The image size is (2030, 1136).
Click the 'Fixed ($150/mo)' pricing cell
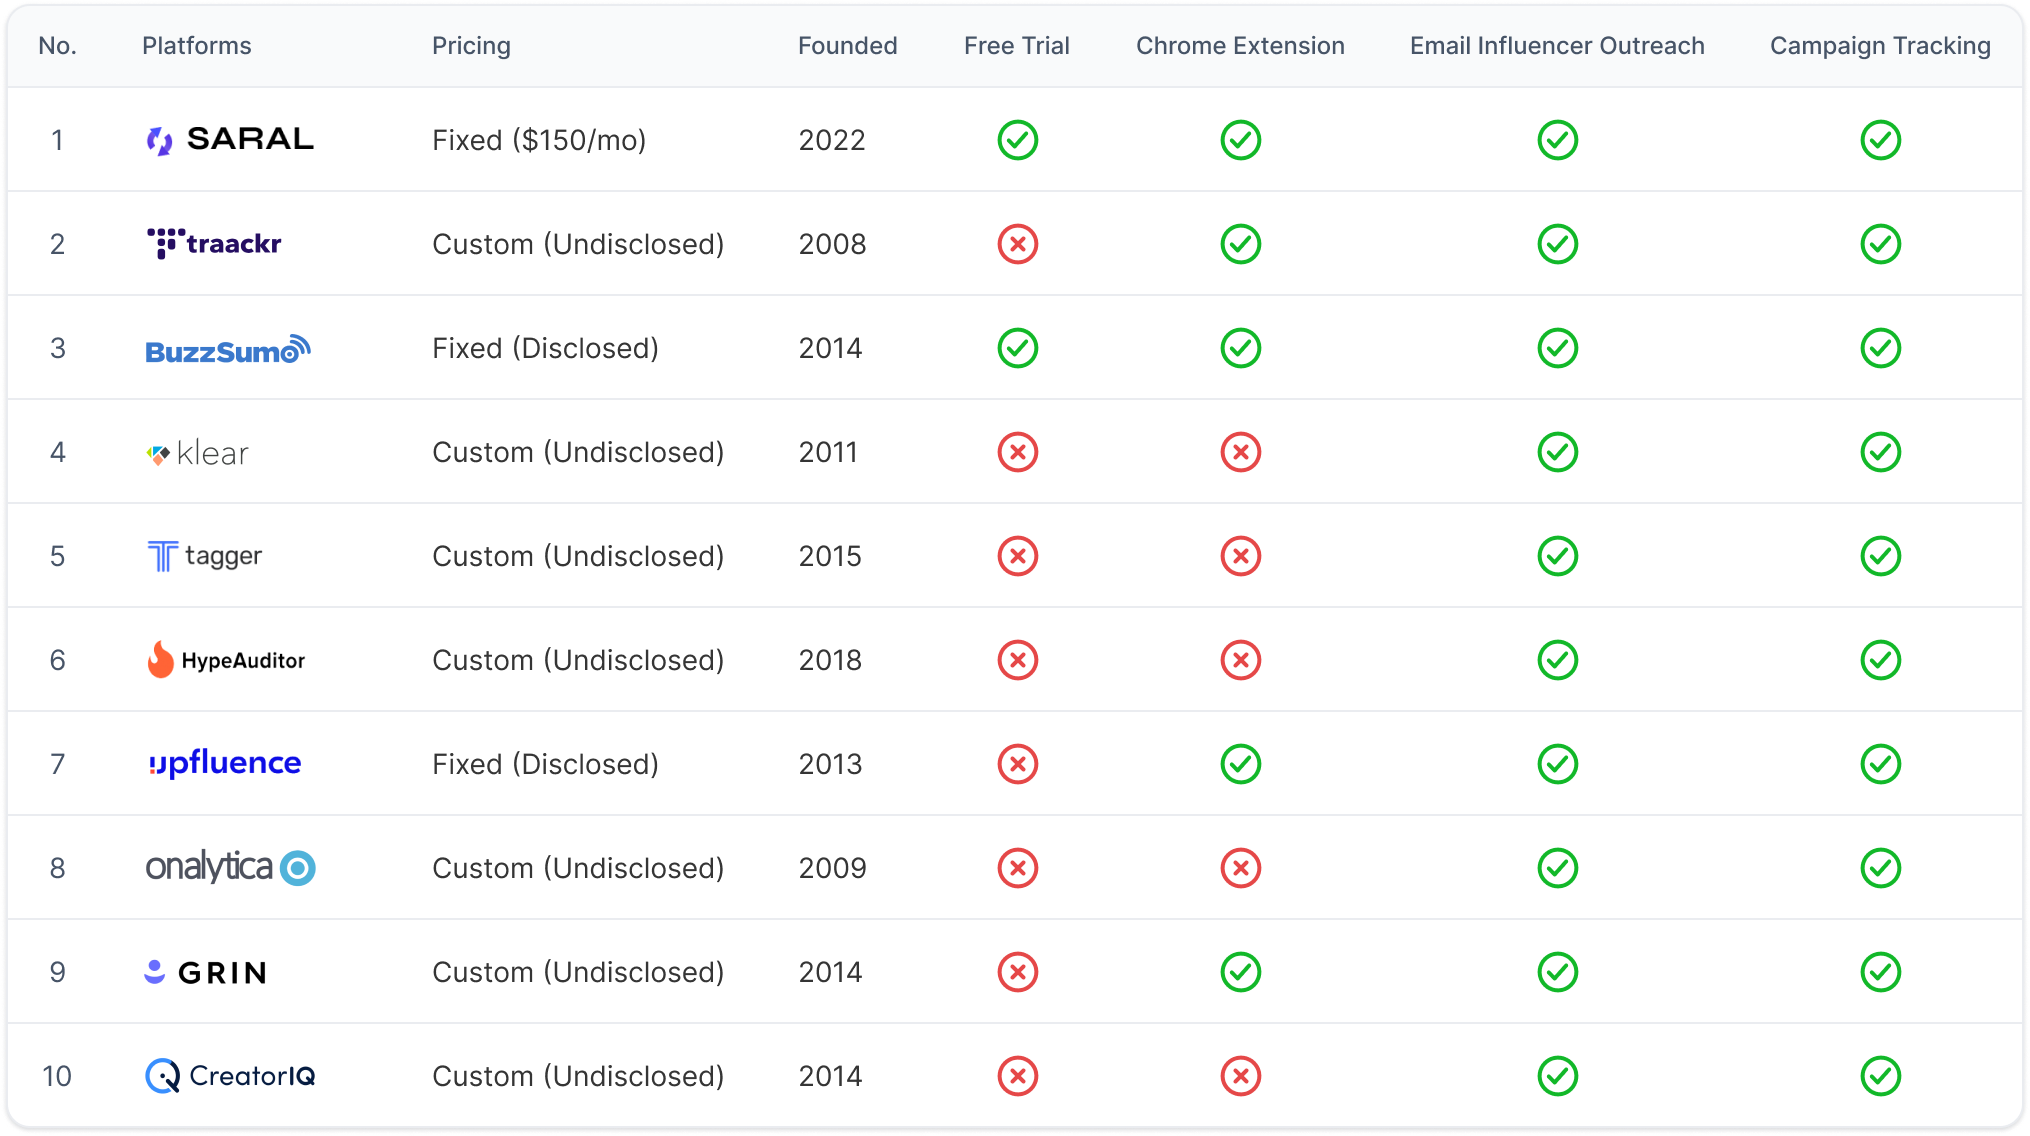pyautogui.click(x=539, y=140)
